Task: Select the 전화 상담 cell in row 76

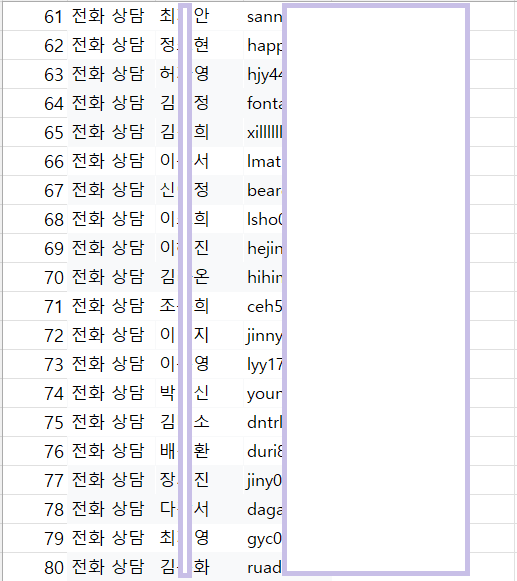Action: 111,451
